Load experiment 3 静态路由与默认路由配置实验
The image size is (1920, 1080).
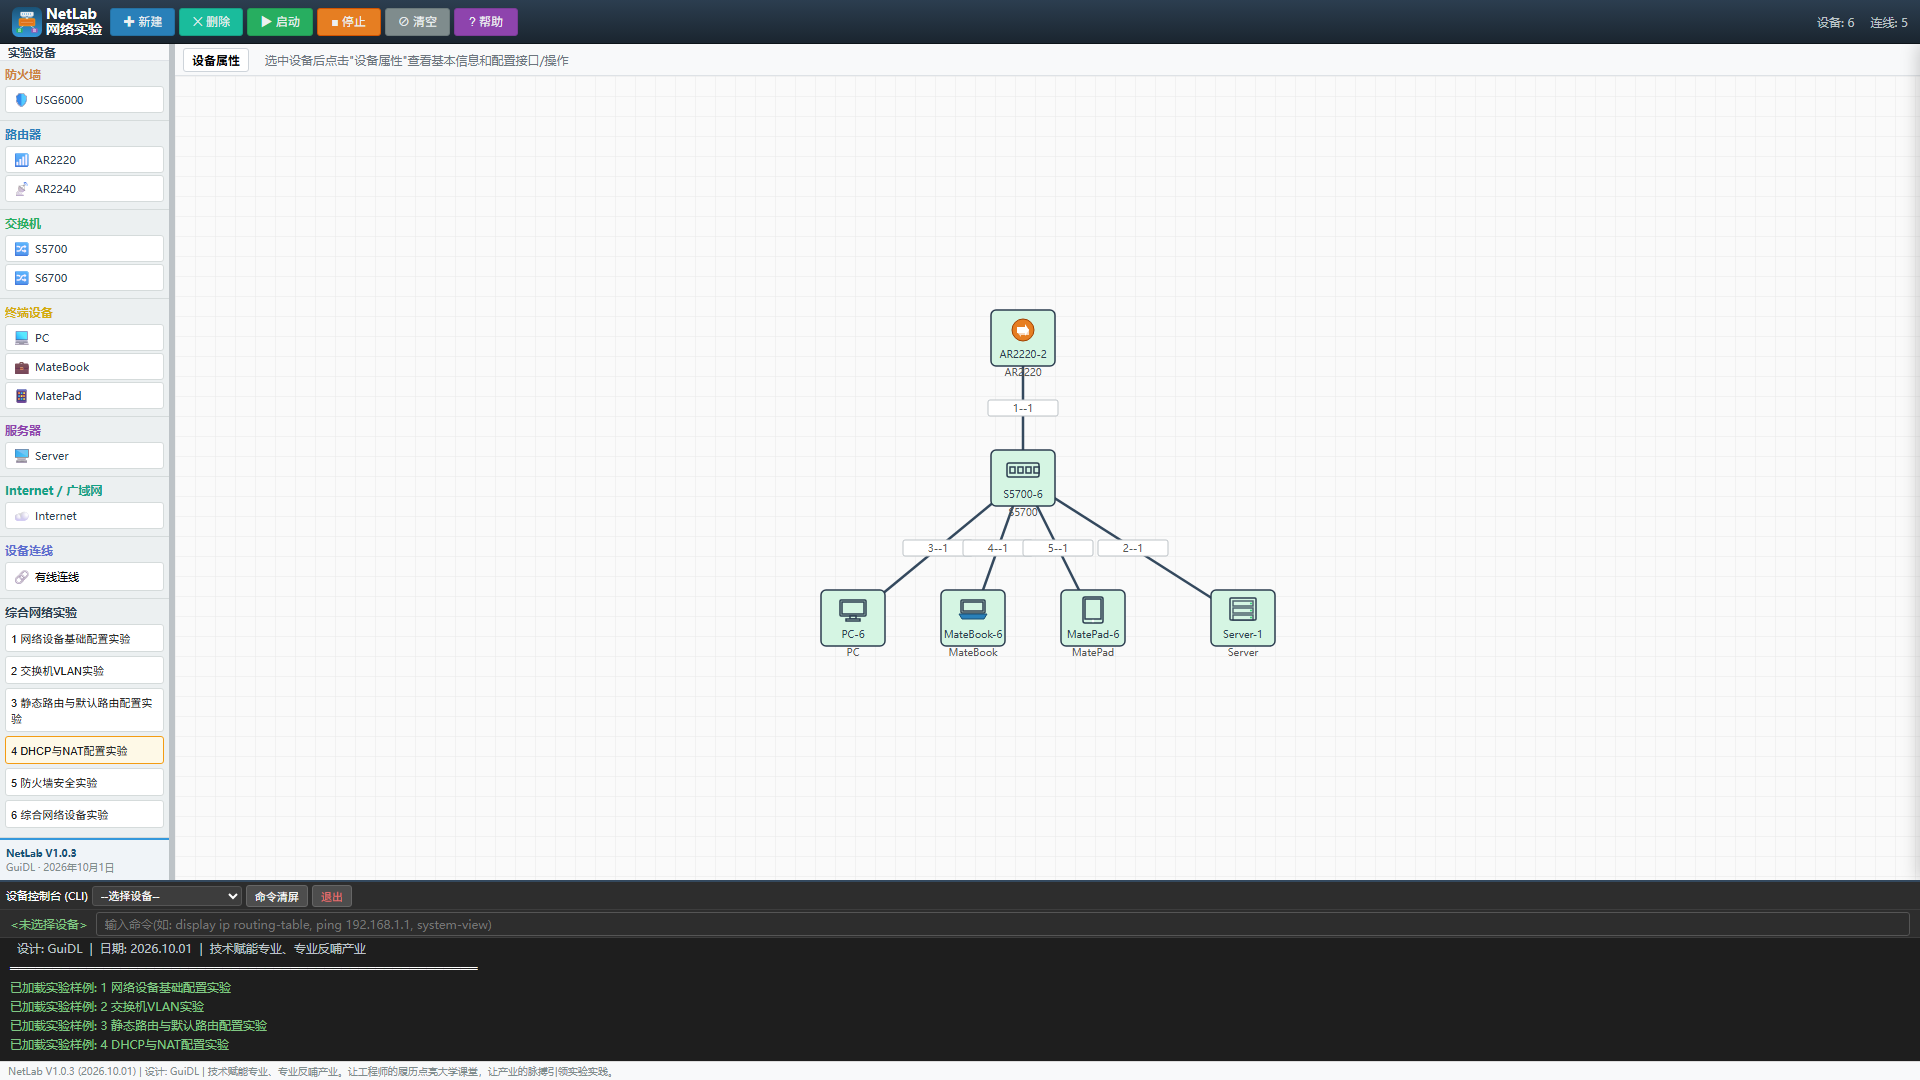84,711
